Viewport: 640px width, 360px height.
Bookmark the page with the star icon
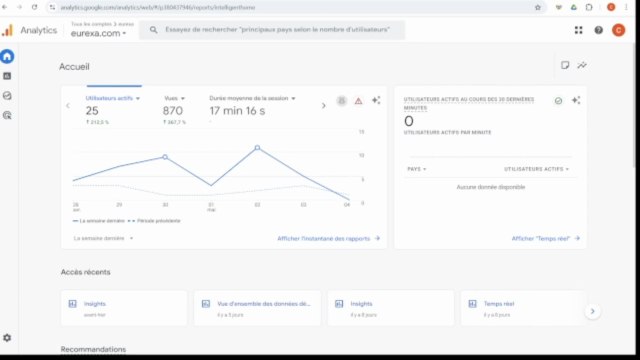coord(538,7)
